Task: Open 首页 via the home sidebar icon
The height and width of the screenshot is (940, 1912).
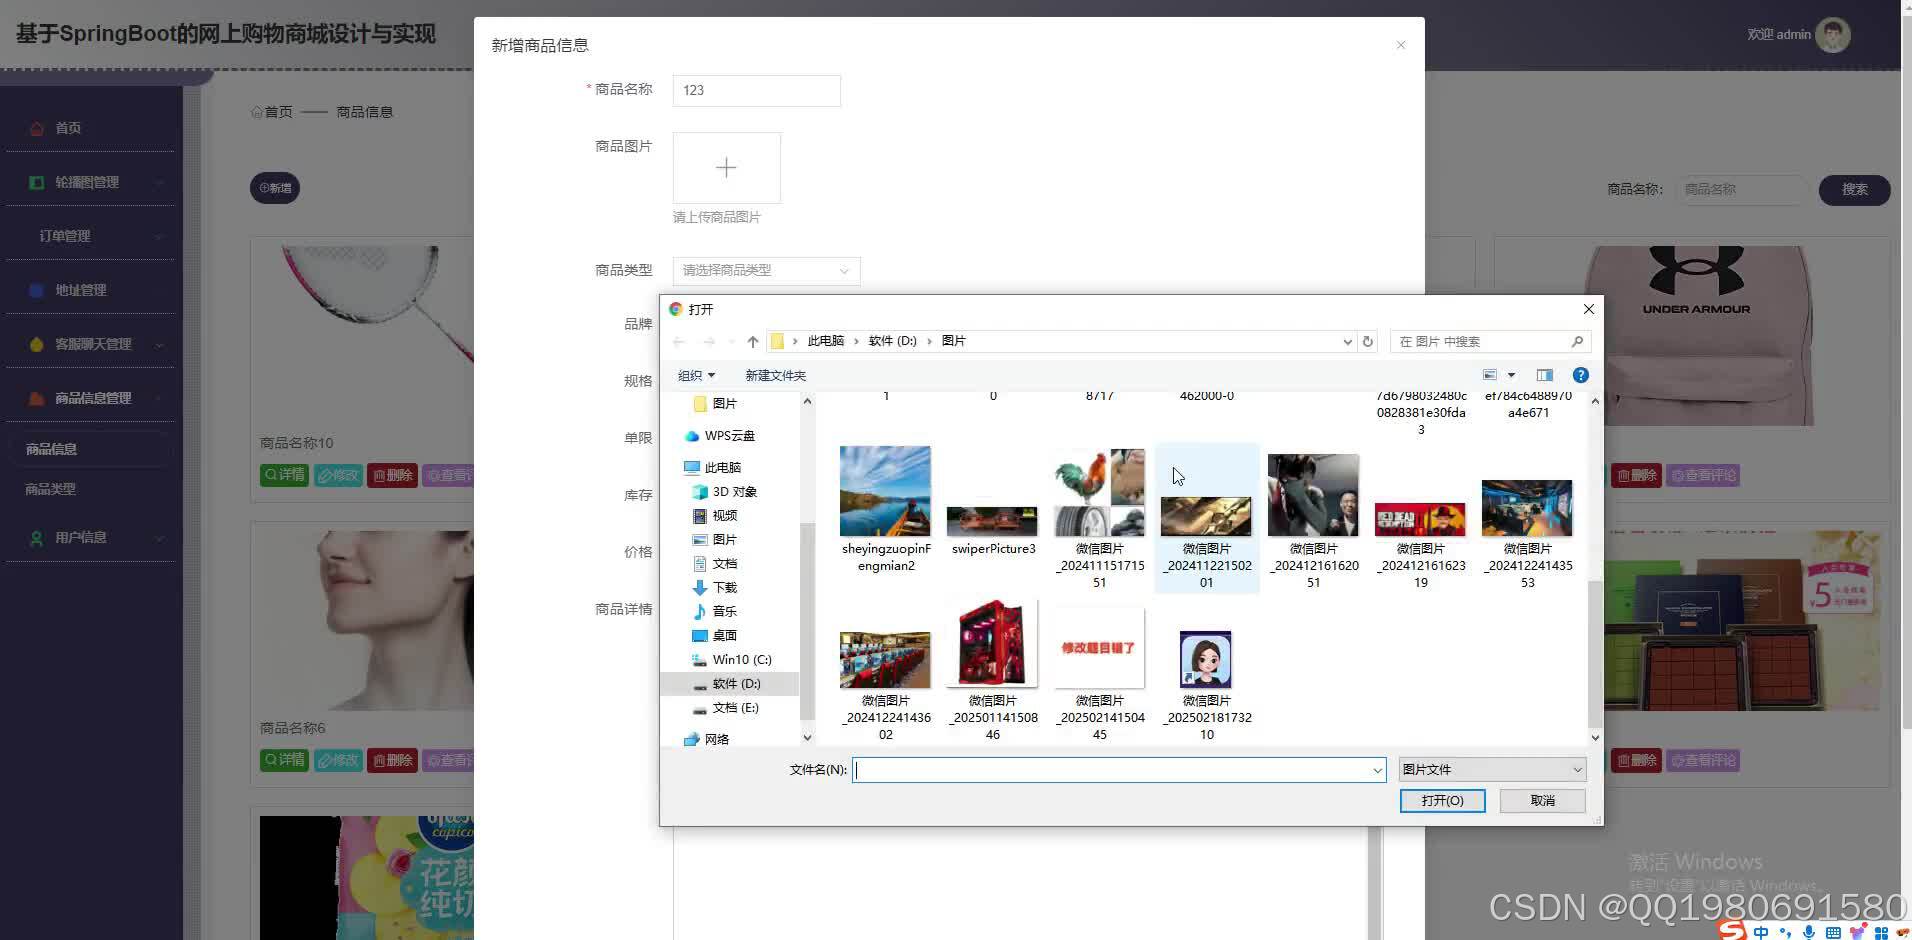Action: coord(36,127)
